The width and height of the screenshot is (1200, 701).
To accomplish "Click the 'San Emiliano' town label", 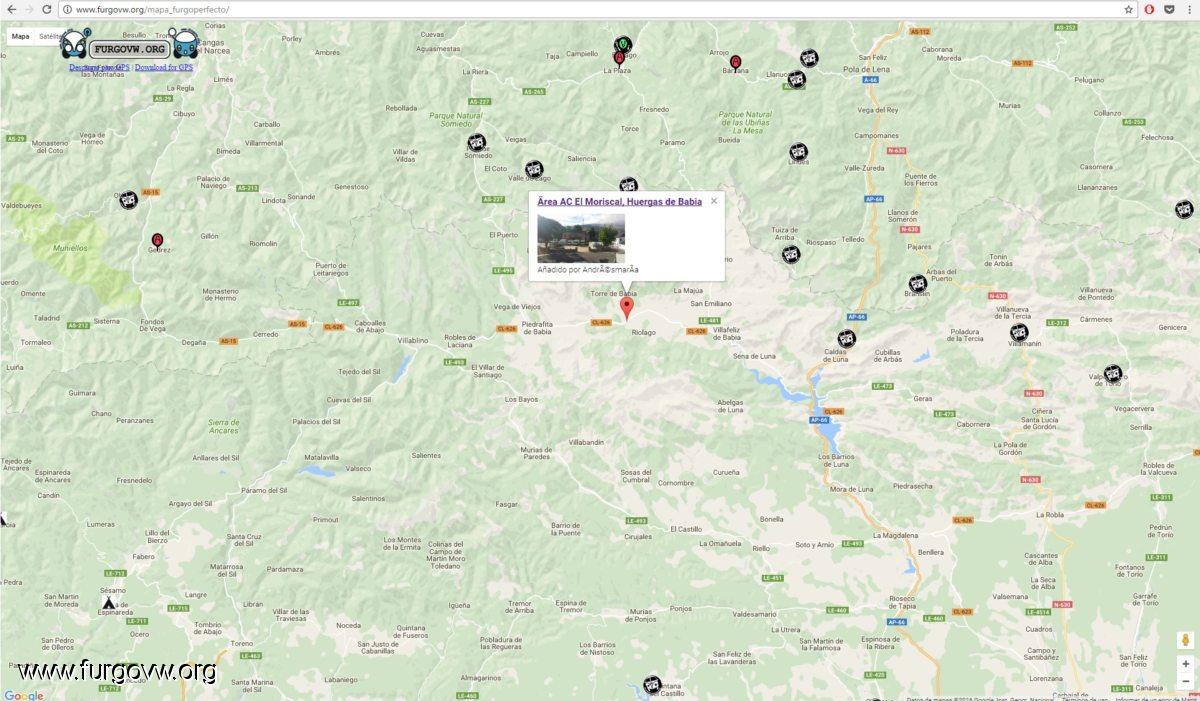I will (711, 303).
